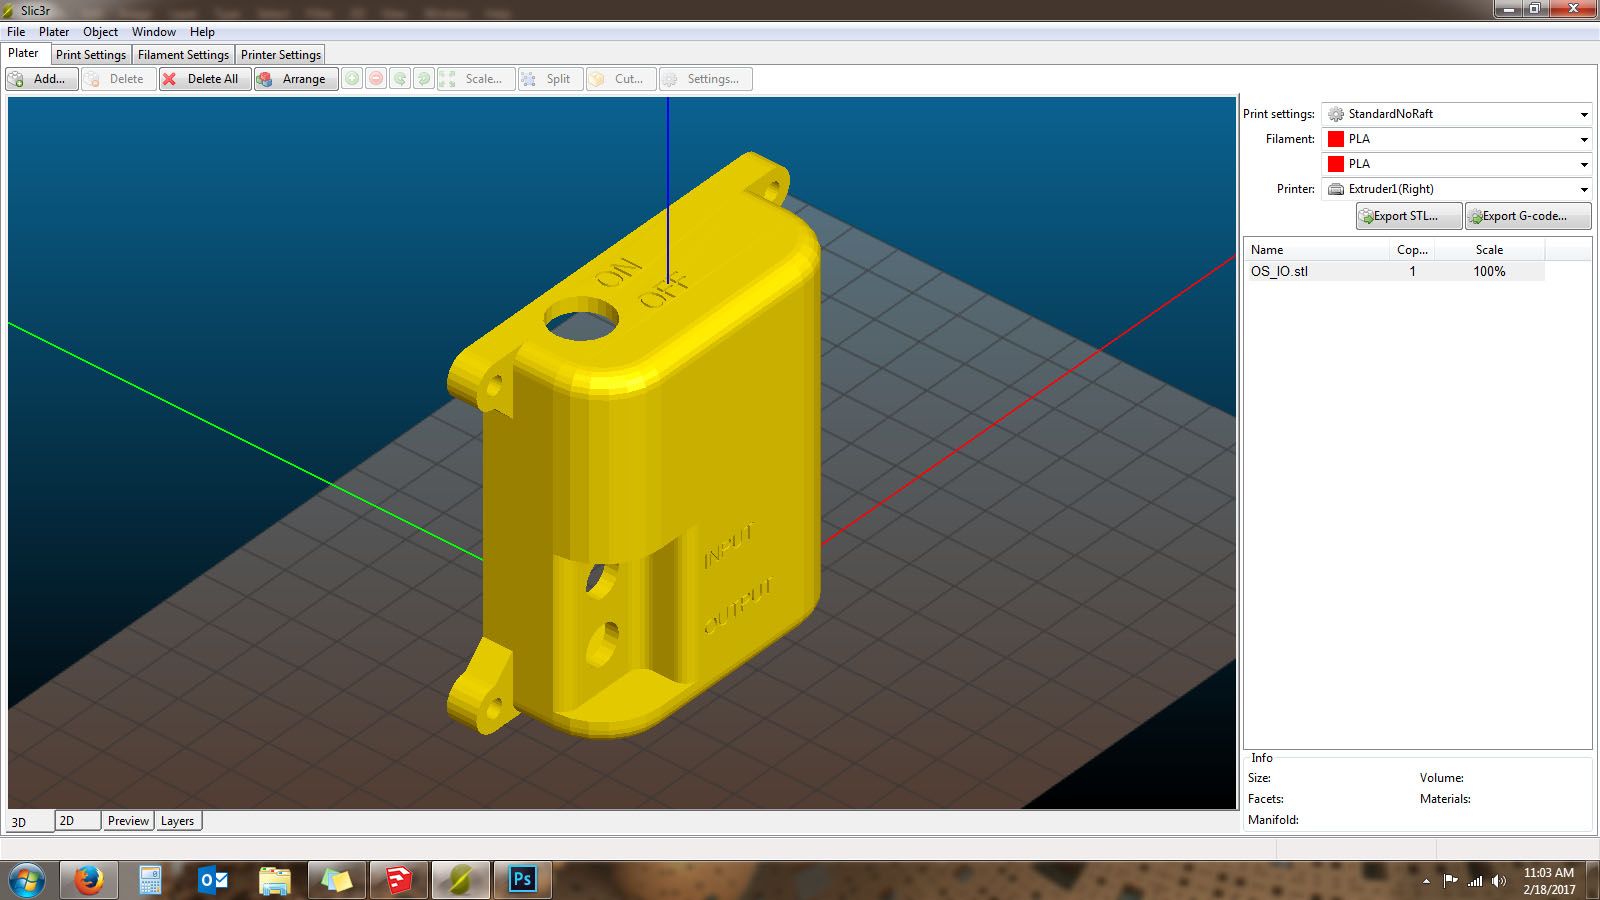The height and width of the screenshot is (900, 1600).
Task: Select the rotate counter-clockwise arrow icon
Action: tap(400, 78)
